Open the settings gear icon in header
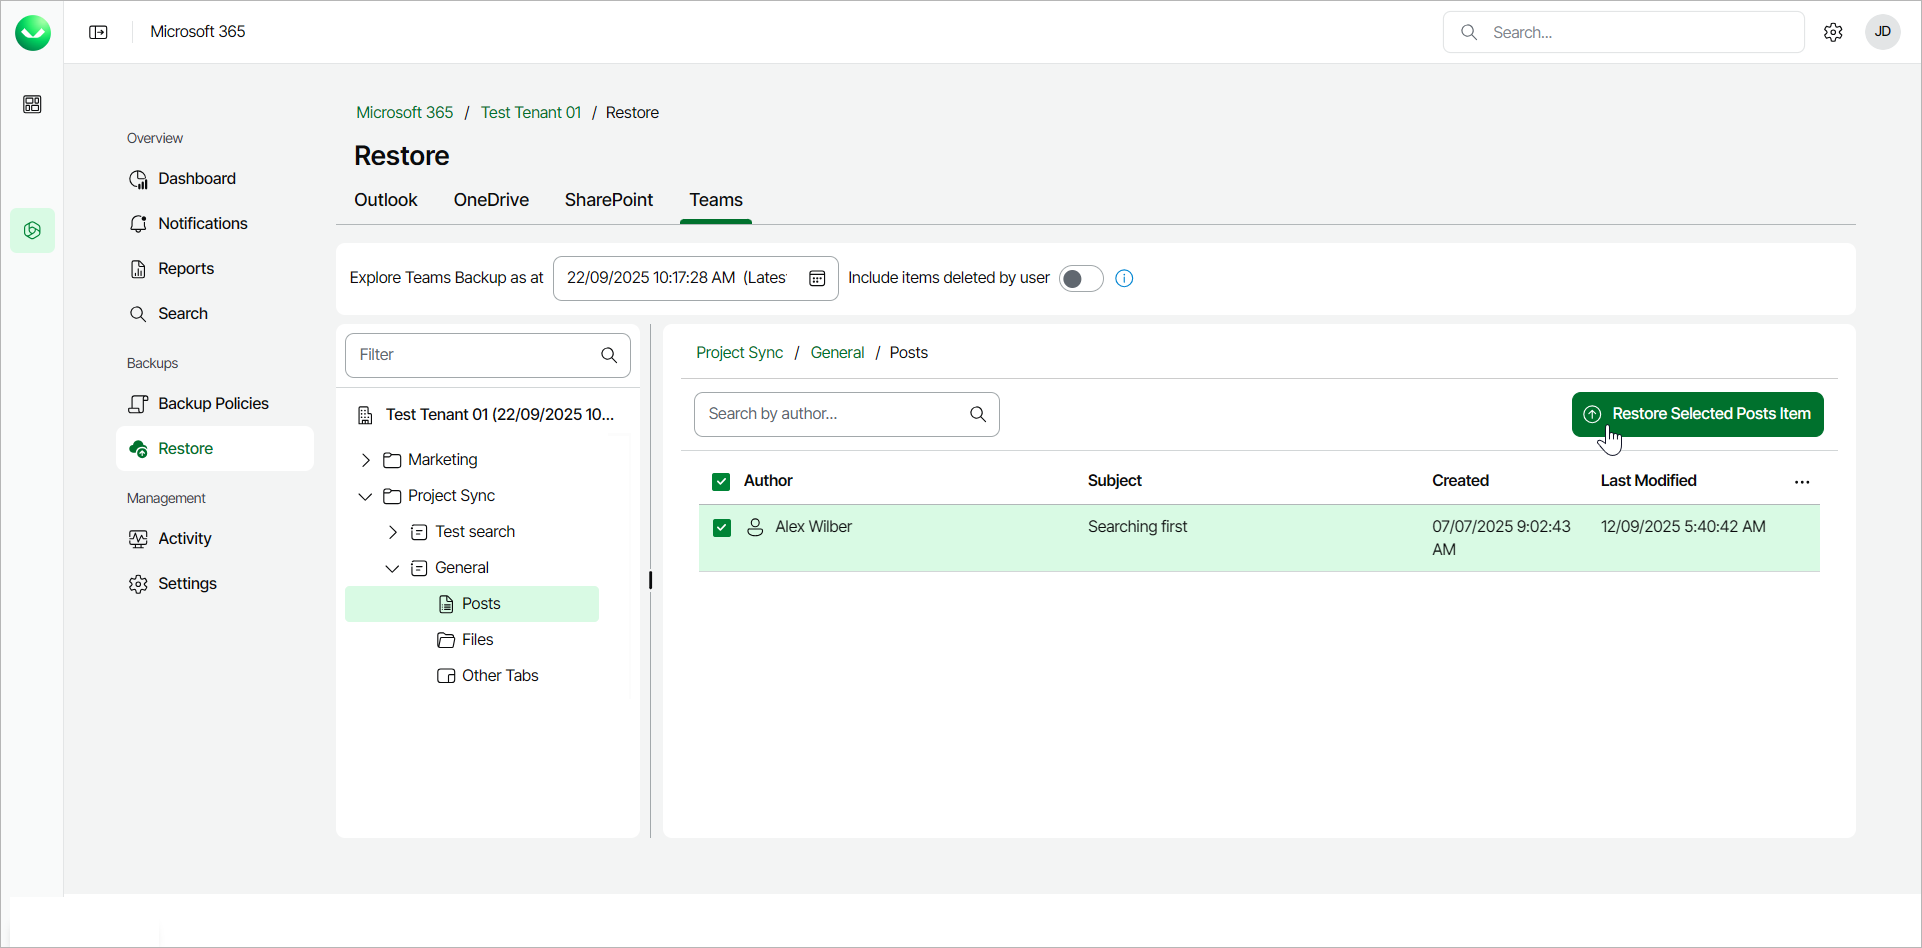Screen dimensions: 1922x948 (x=1833, y=32)
